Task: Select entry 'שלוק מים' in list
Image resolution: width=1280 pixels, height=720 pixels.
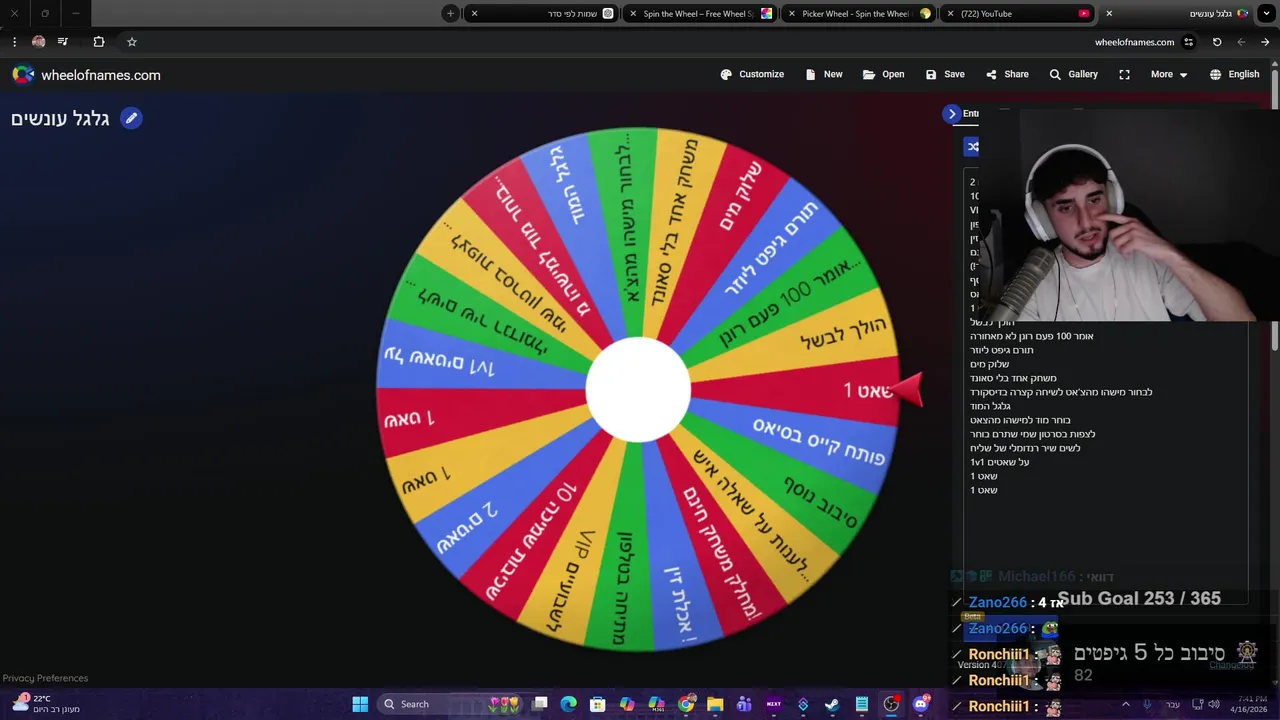Action: [x=989, y=364]
